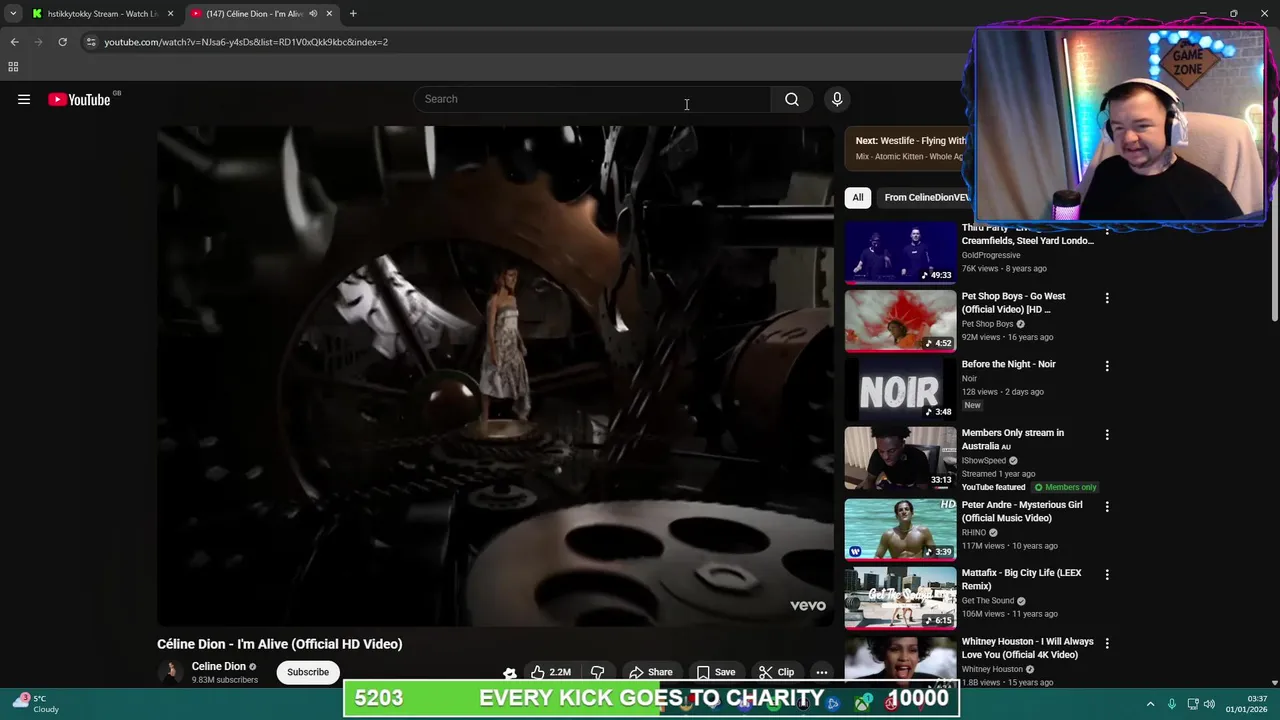Screen dimensions: 1280x720
Task: Click GoldProgressive channel name
Action: click(x=991, y=255)
